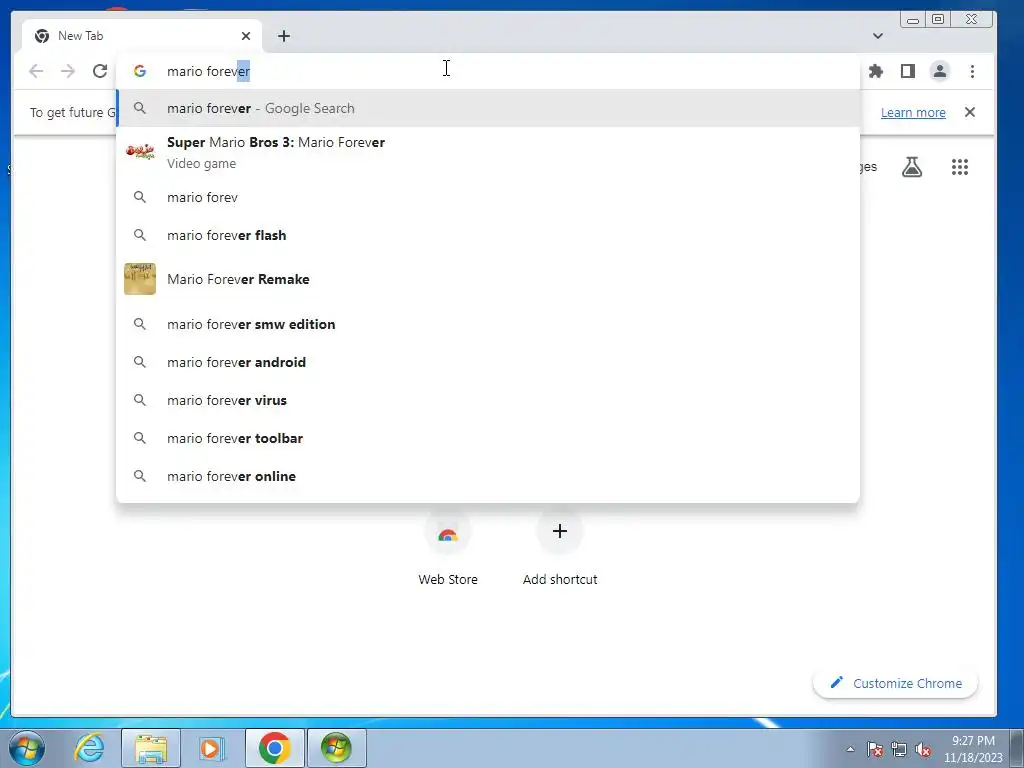
Task: Click the Chrome icon in taskbar
Action: pyautogui.click(x=274, y=748)
